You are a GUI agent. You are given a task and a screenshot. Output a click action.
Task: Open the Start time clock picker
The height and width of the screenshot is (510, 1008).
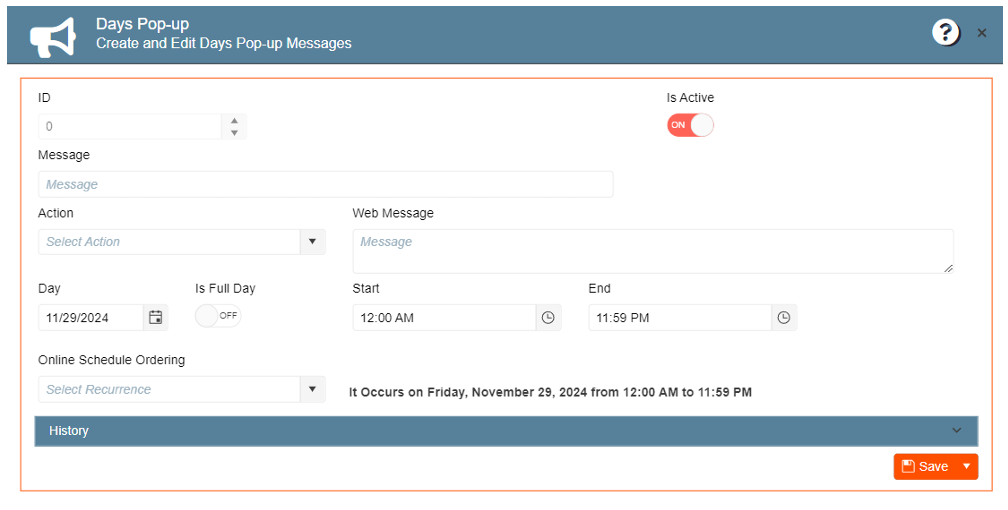pyautogui.click(x=548, y=317)
